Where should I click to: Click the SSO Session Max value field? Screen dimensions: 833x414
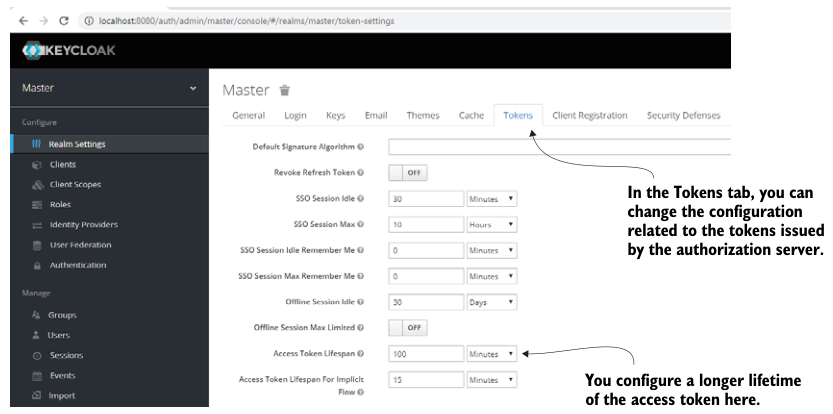point(426,225)
